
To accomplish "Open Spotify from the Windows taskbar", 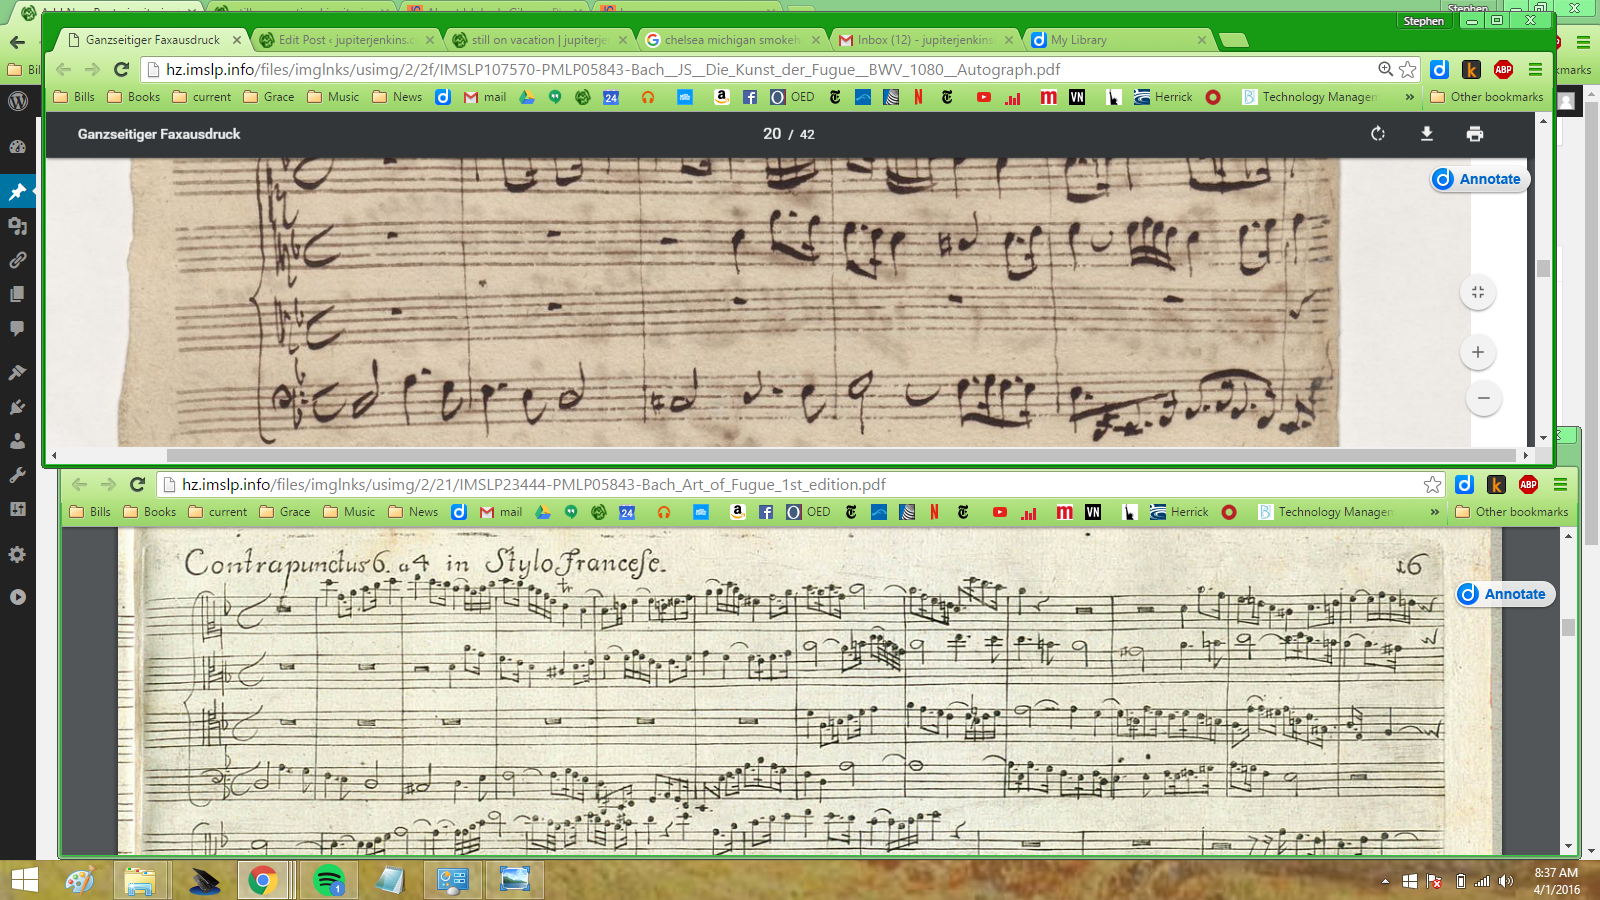I will coord(328,880).
